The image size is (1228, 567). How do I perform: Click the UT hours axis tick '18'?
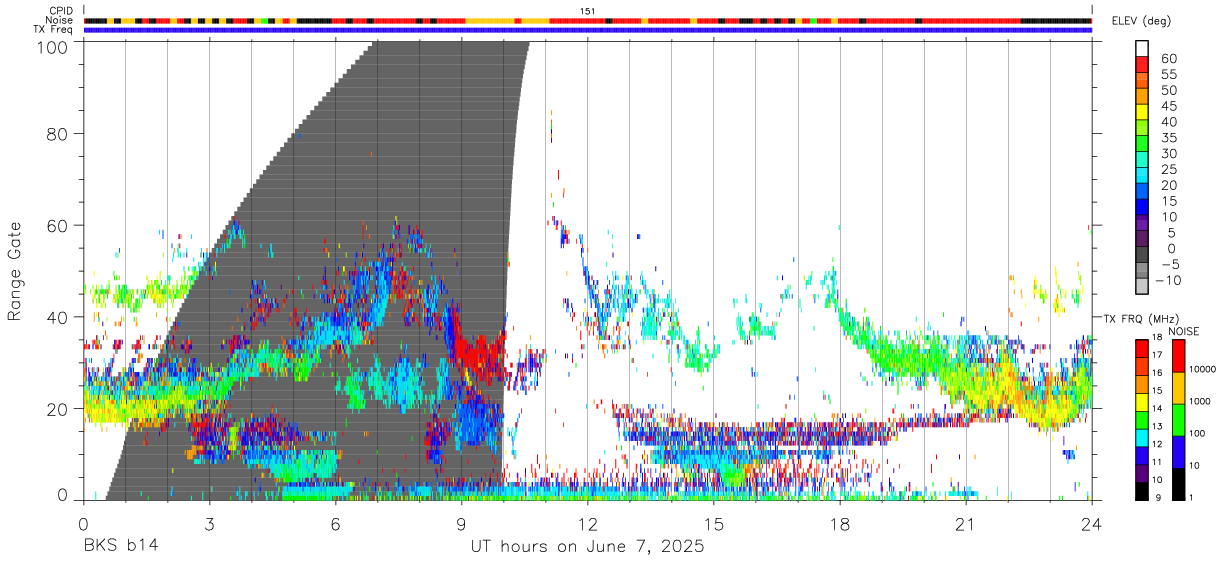[839, 524]
